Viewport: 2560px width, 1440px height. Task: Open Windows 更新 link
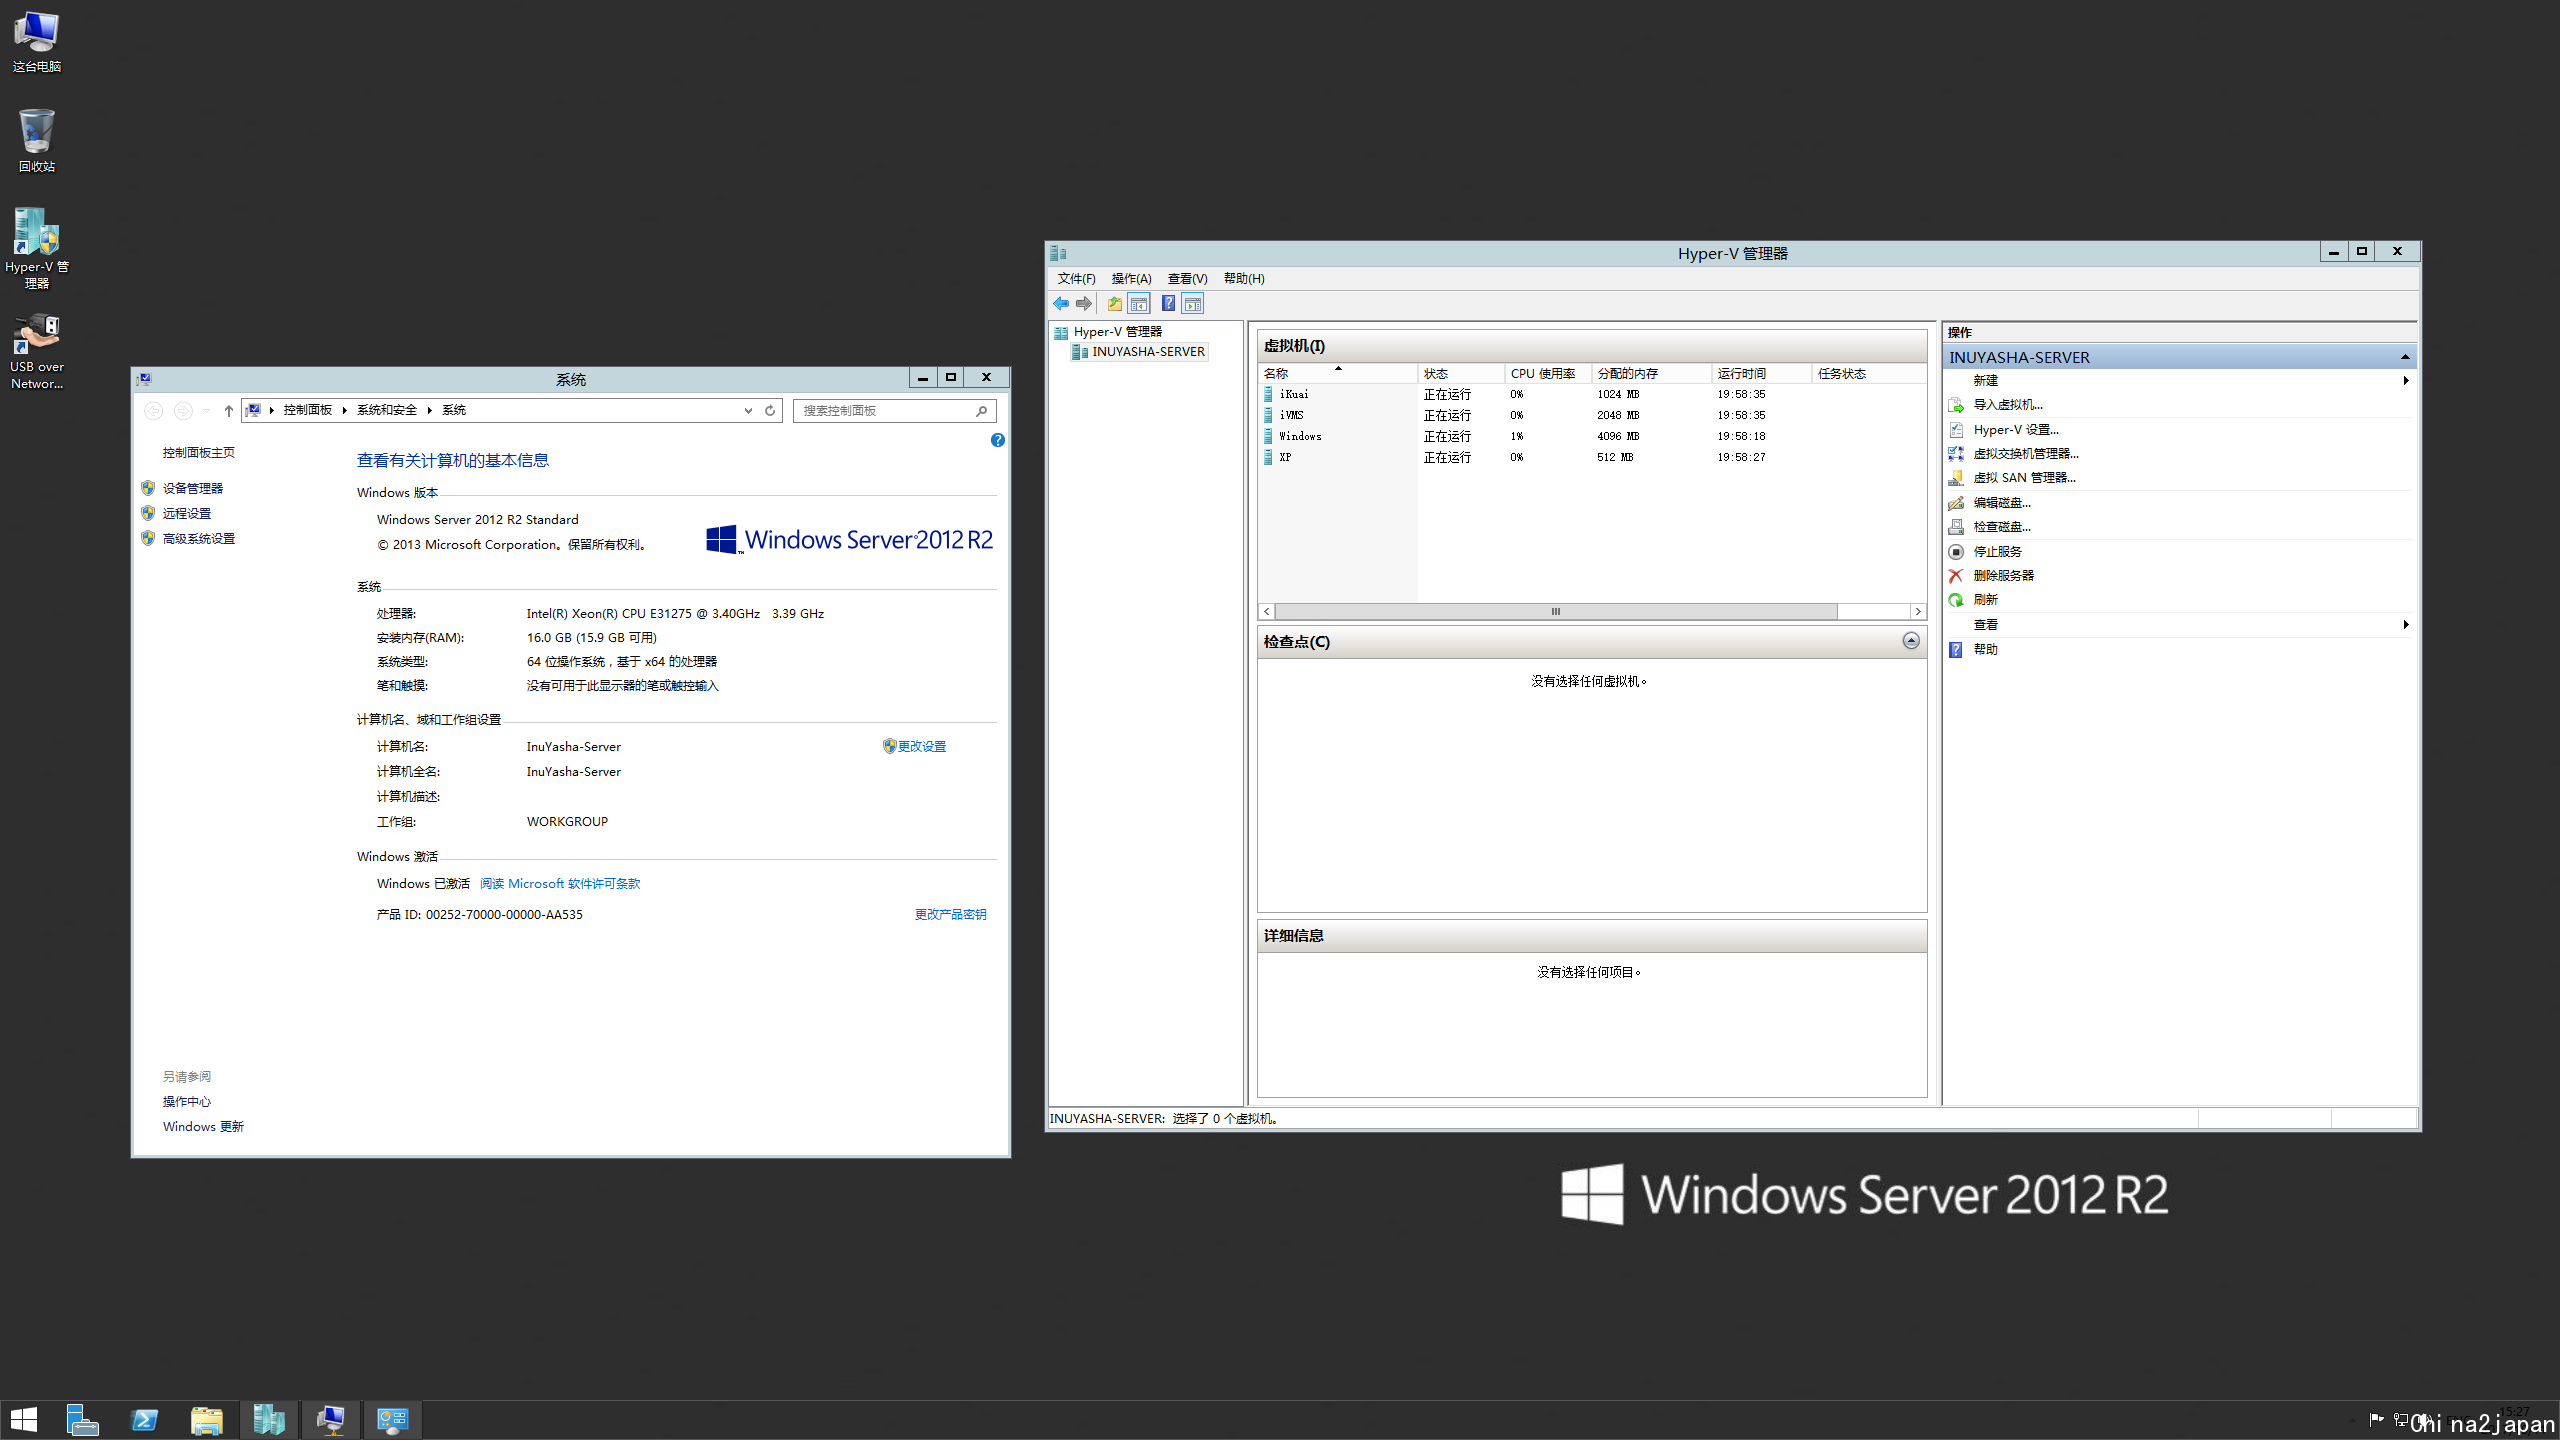203,1126
